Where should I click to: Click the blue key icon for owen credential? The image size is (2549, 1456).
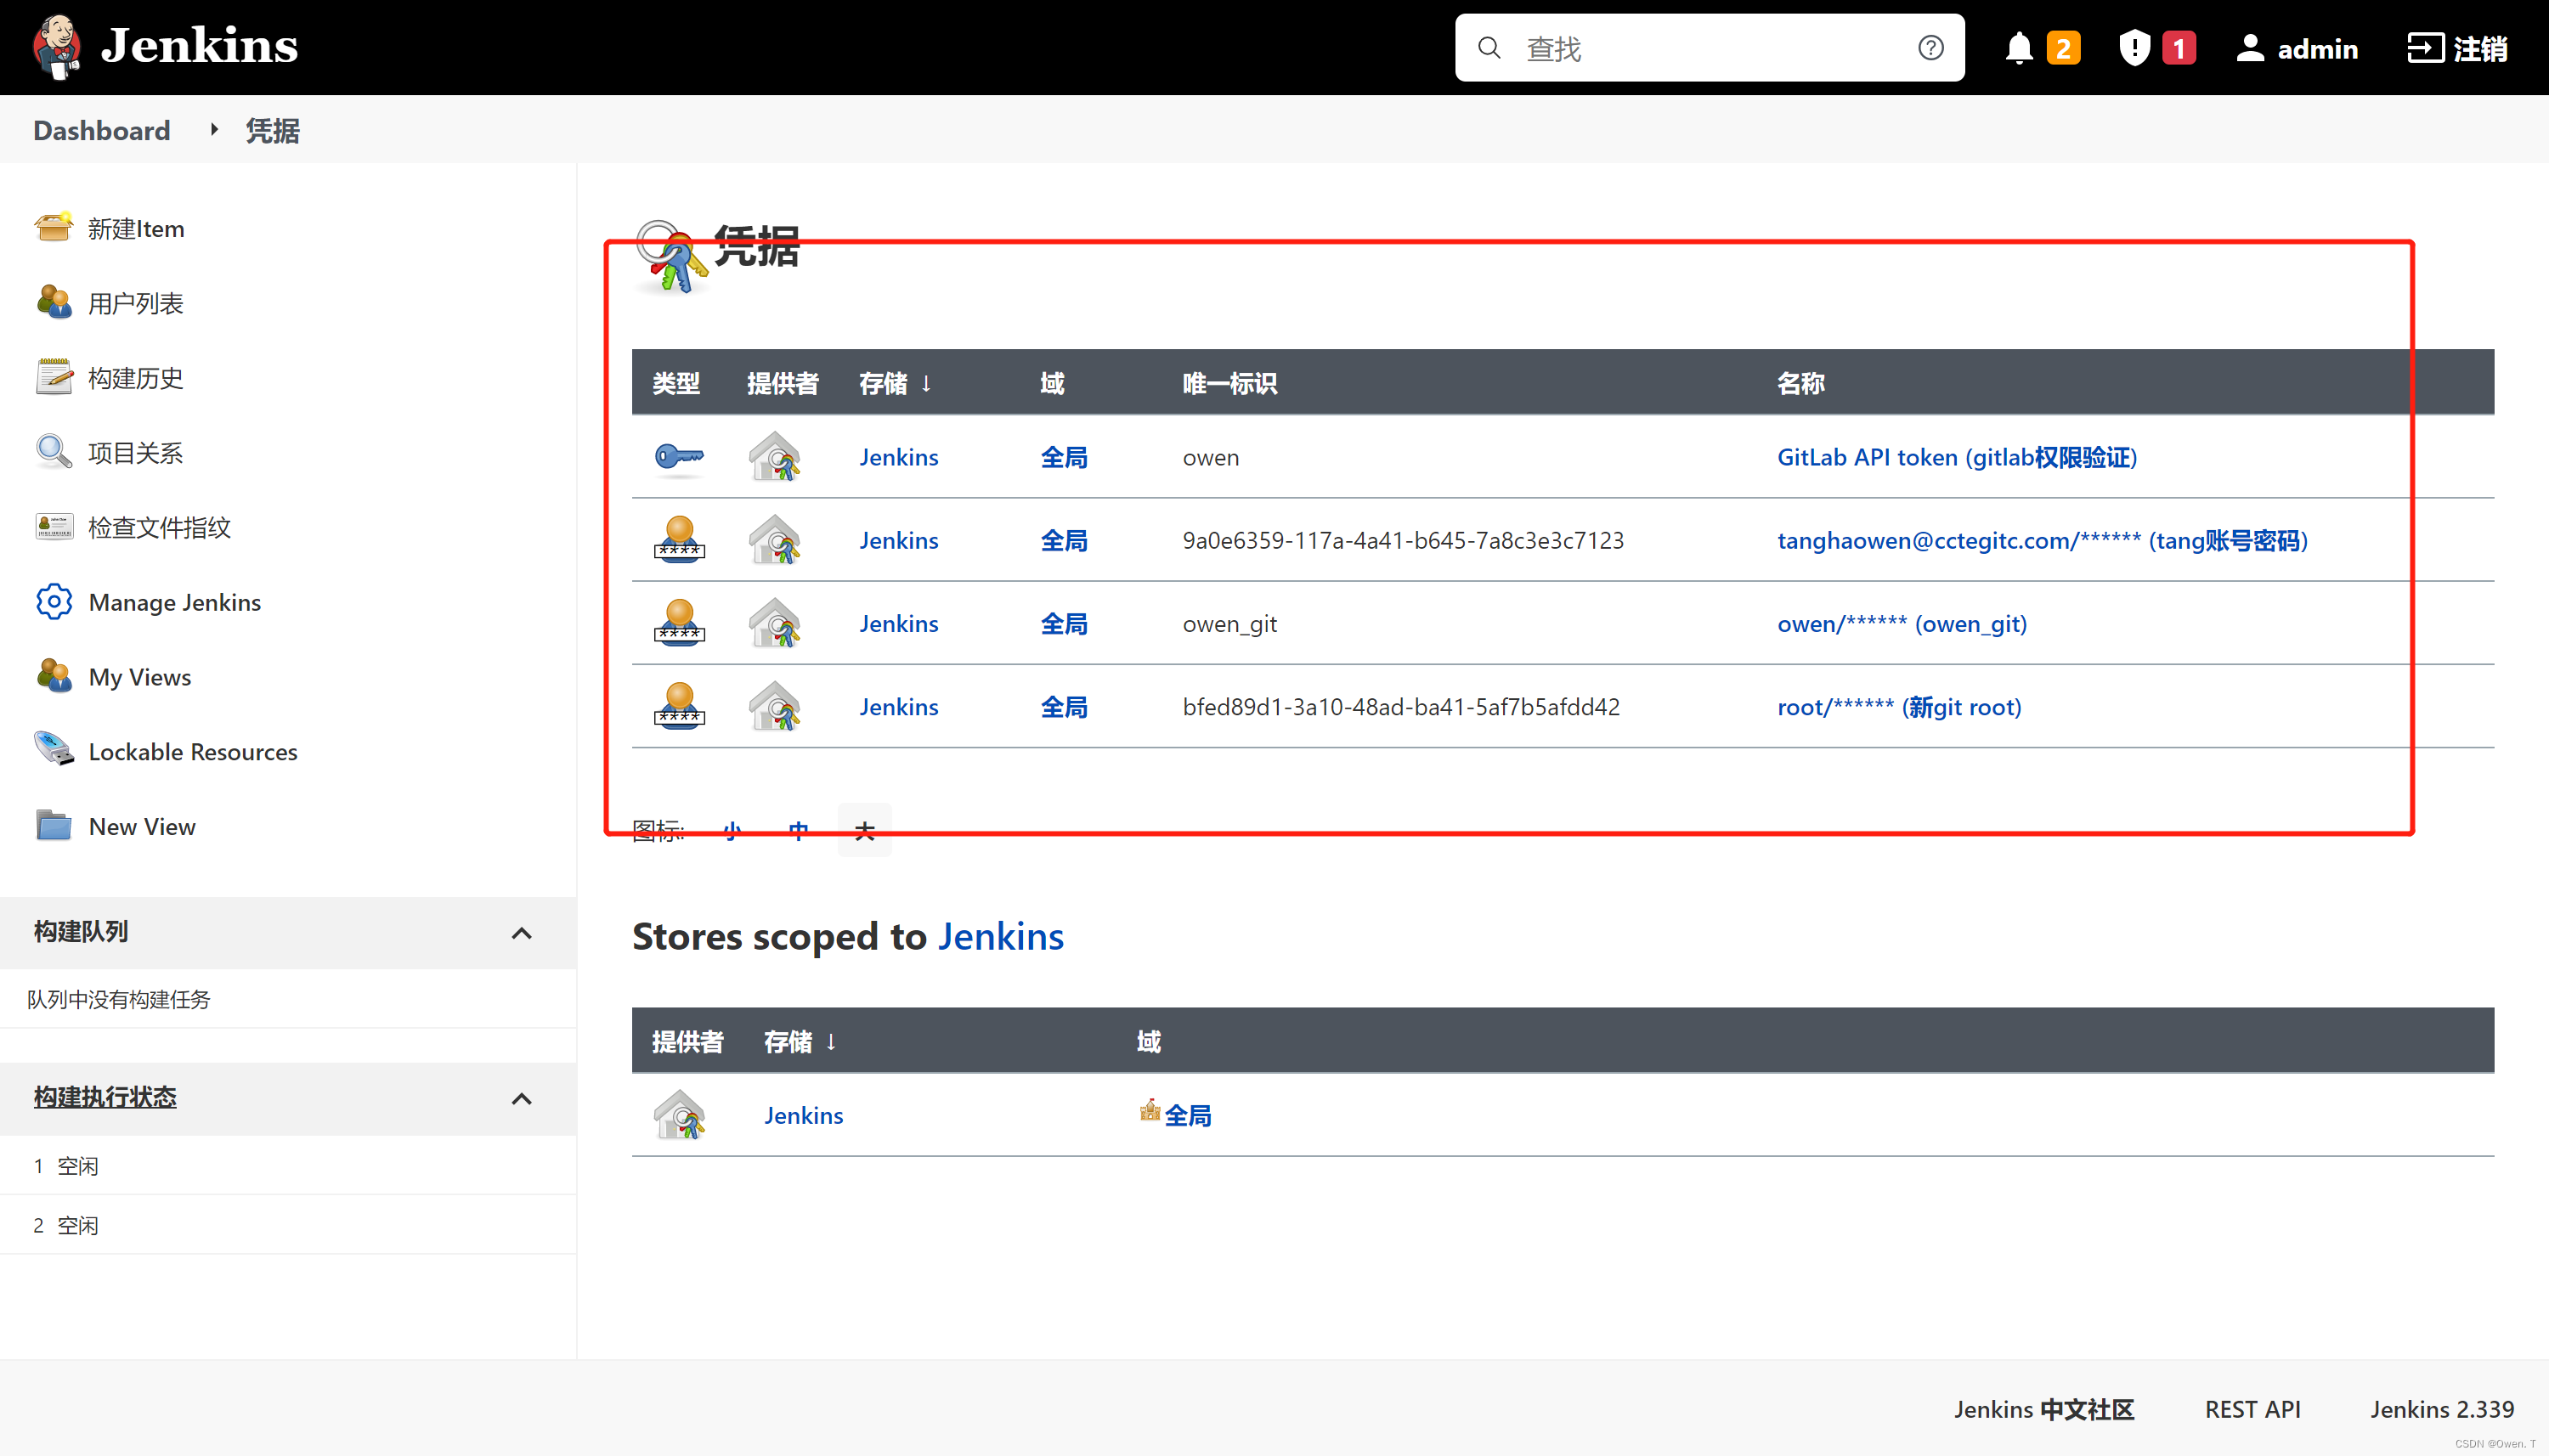679,457
